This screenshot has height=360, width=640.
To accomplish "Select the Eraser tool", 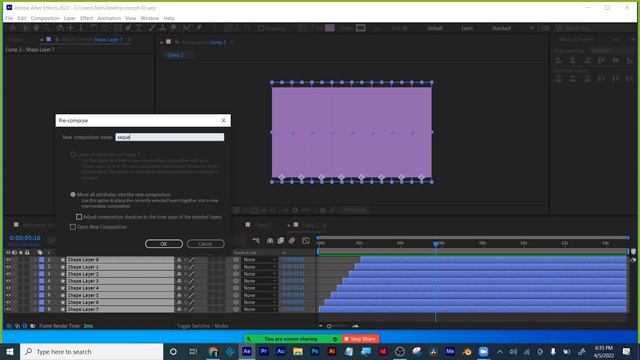I will pos(173,28).
